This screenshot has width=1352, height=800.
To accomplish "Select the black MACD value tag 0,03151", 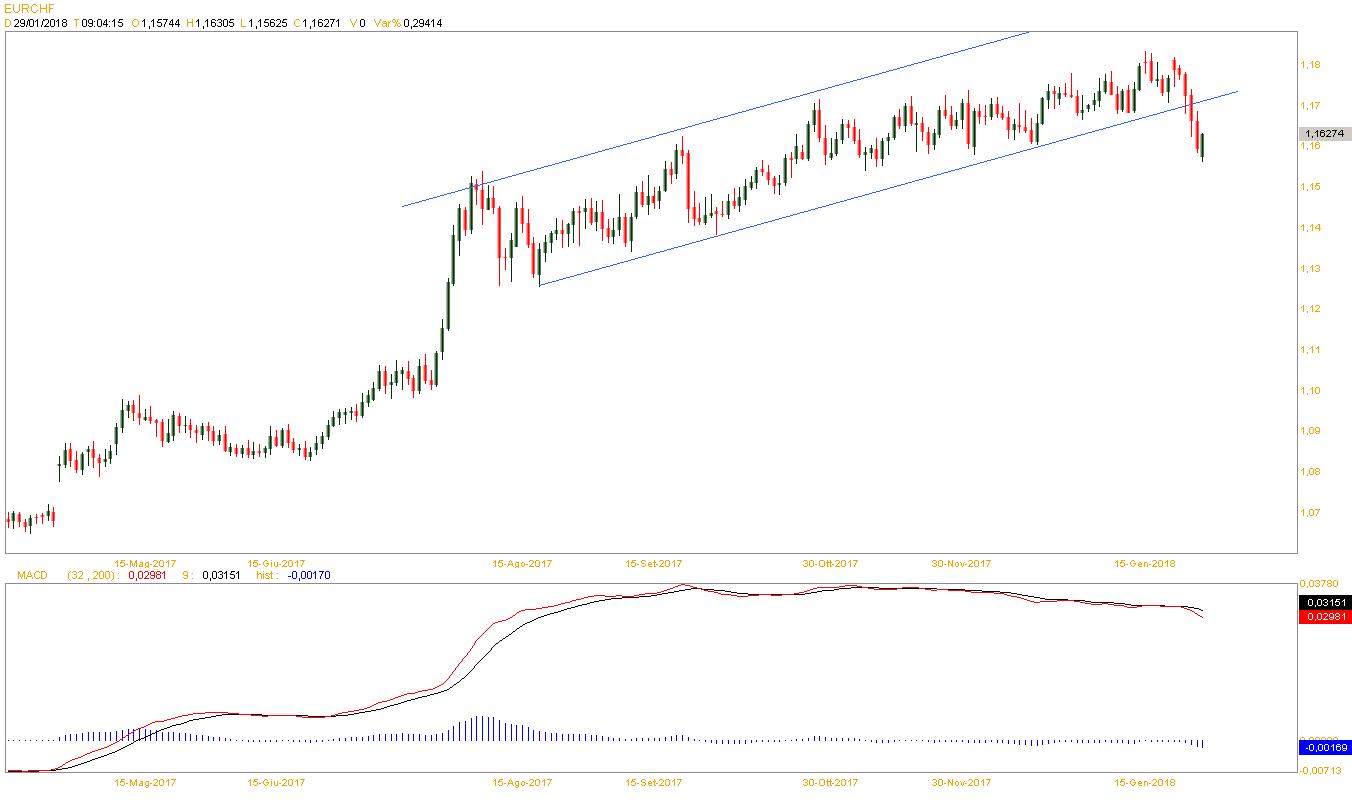I will pyautogui.click(x=1324, y=603).
